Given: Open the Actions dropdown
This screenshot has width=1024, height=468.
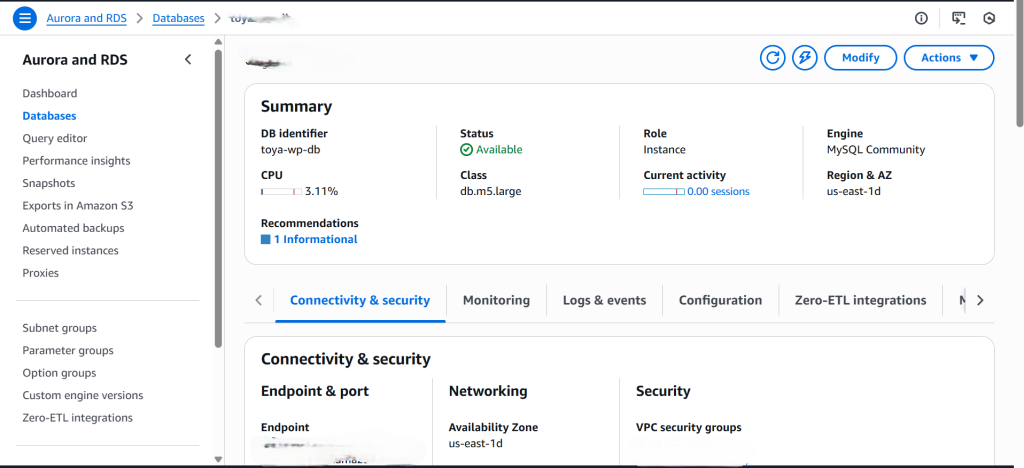Looking at the screenshot, I should tap(948, 58).
